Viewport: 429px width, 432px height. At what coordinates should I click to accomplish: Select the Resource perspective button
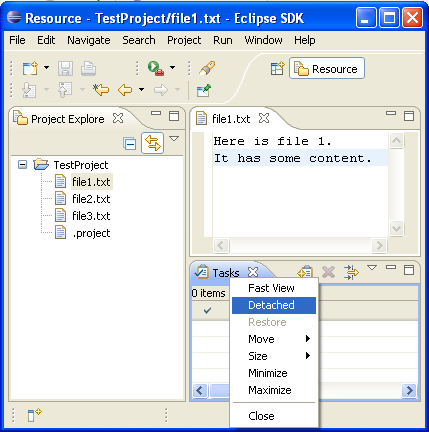pos(327,68)
